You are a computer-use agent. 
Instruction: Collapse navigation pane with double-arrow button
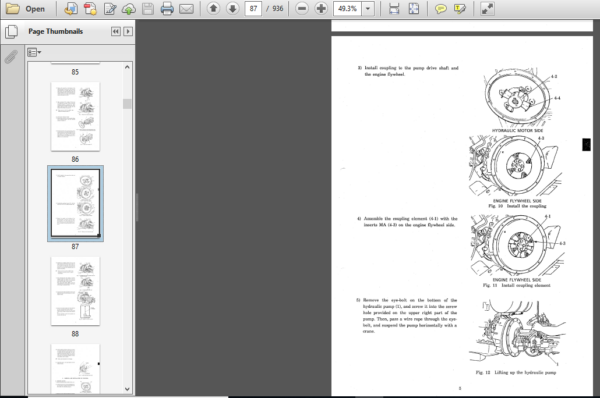pos(116,31)
